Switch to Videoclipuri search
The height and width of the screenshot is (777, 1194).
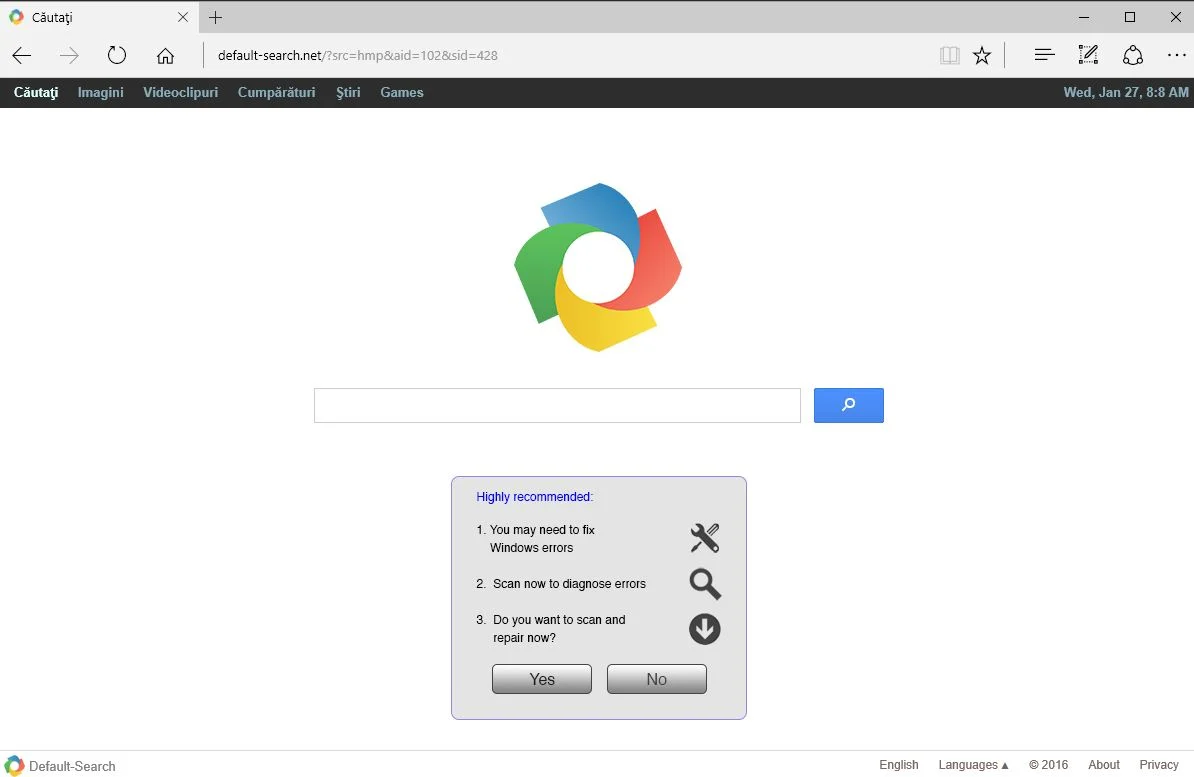[x=180, y=92]
